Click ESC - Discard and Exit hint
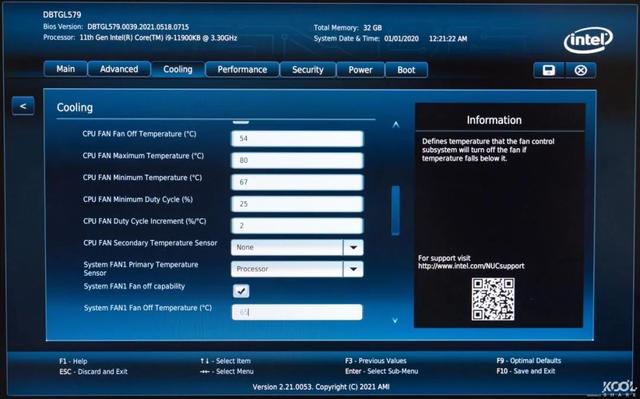 [93, 372]
